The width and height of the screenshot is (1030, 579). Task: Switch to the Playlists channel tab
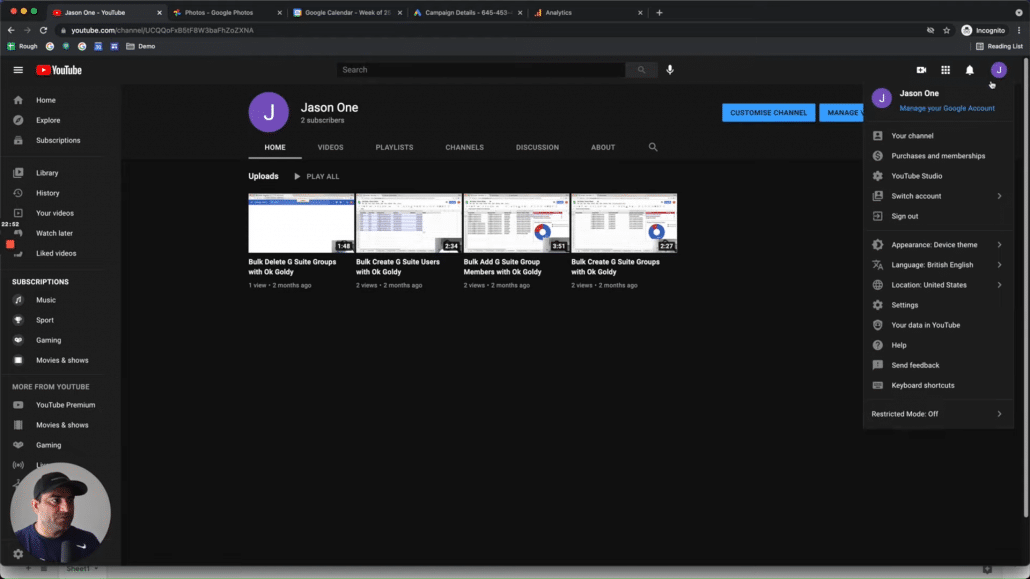click(394, 147)
